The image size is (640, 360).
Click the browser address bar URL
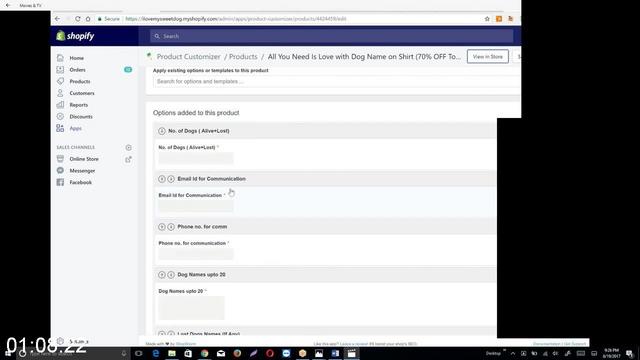point(236,19)
